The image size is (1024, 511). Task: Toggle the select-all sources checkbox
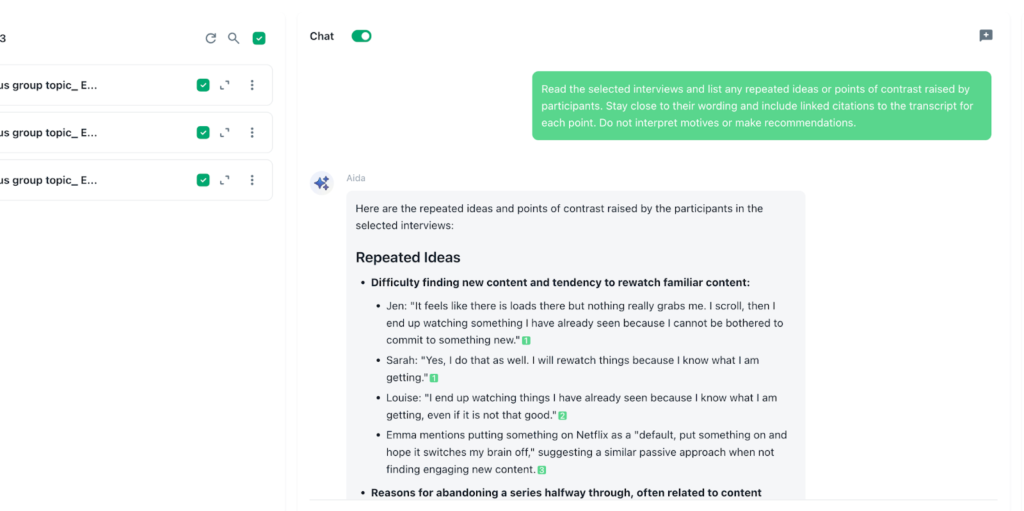[x=259, y=38]
